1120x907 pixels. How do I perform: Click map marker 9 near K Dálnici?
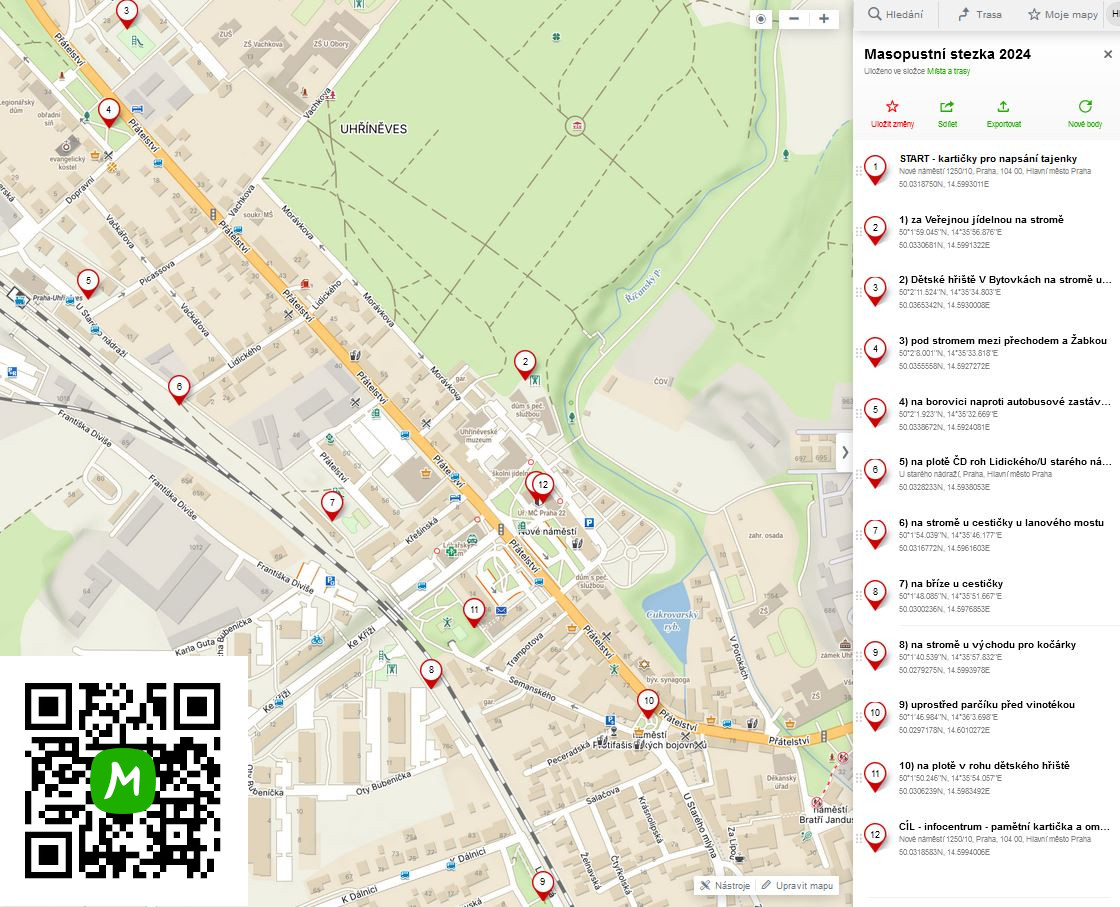click(542, 885)
